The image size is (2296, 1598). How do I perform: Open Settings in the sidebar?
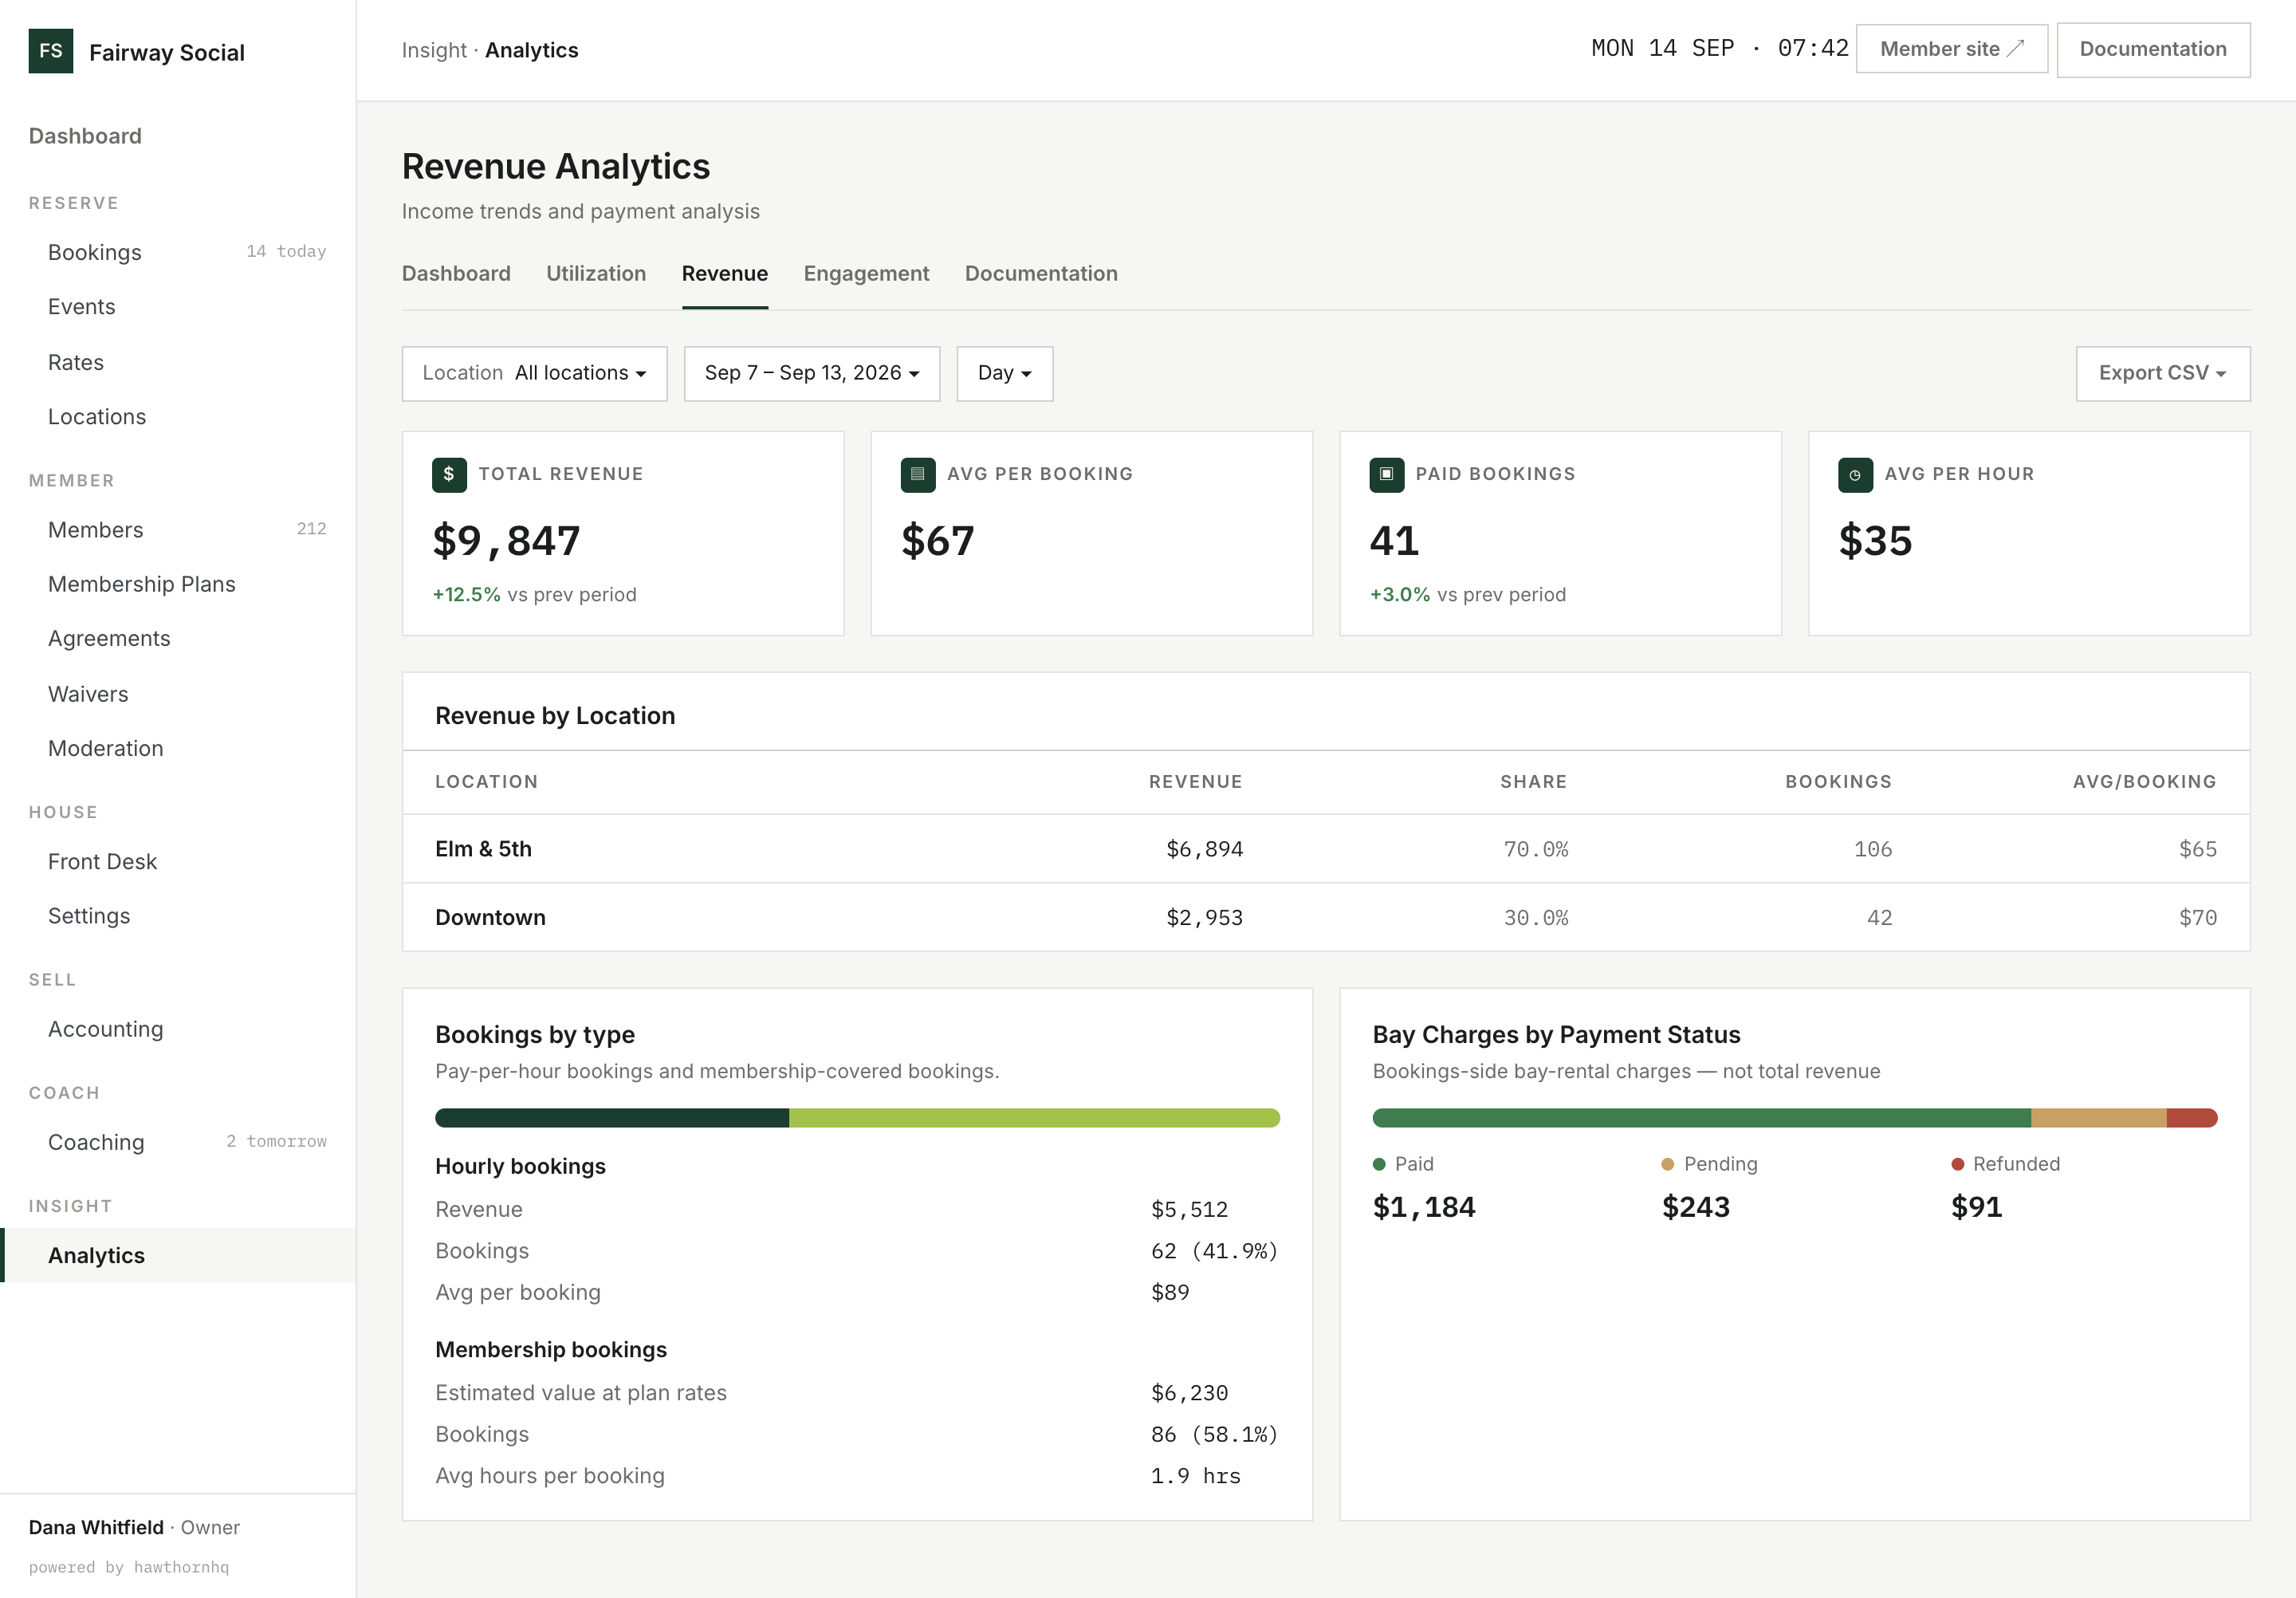[x=178, y=916]
